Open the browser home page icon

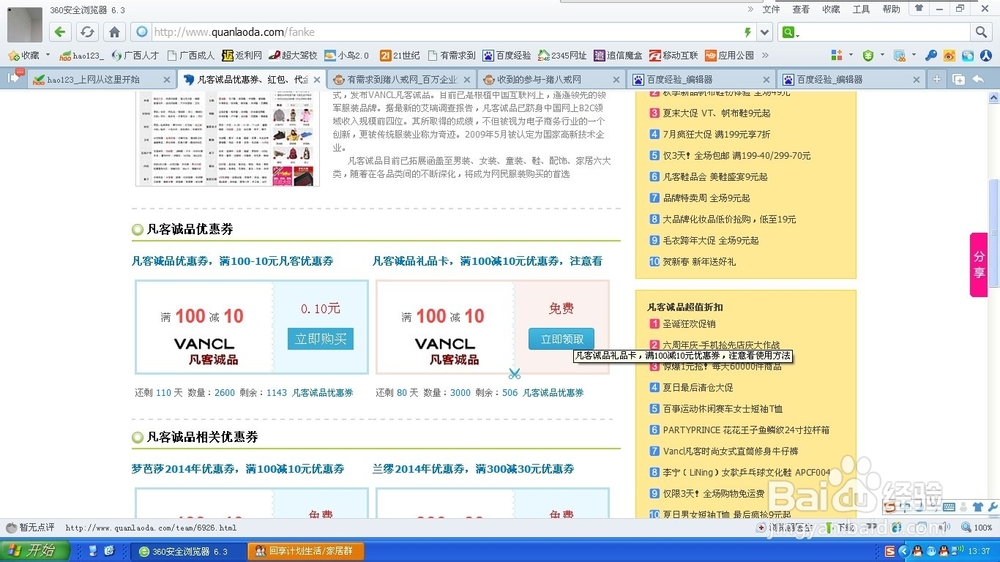[x=114, y=32]
